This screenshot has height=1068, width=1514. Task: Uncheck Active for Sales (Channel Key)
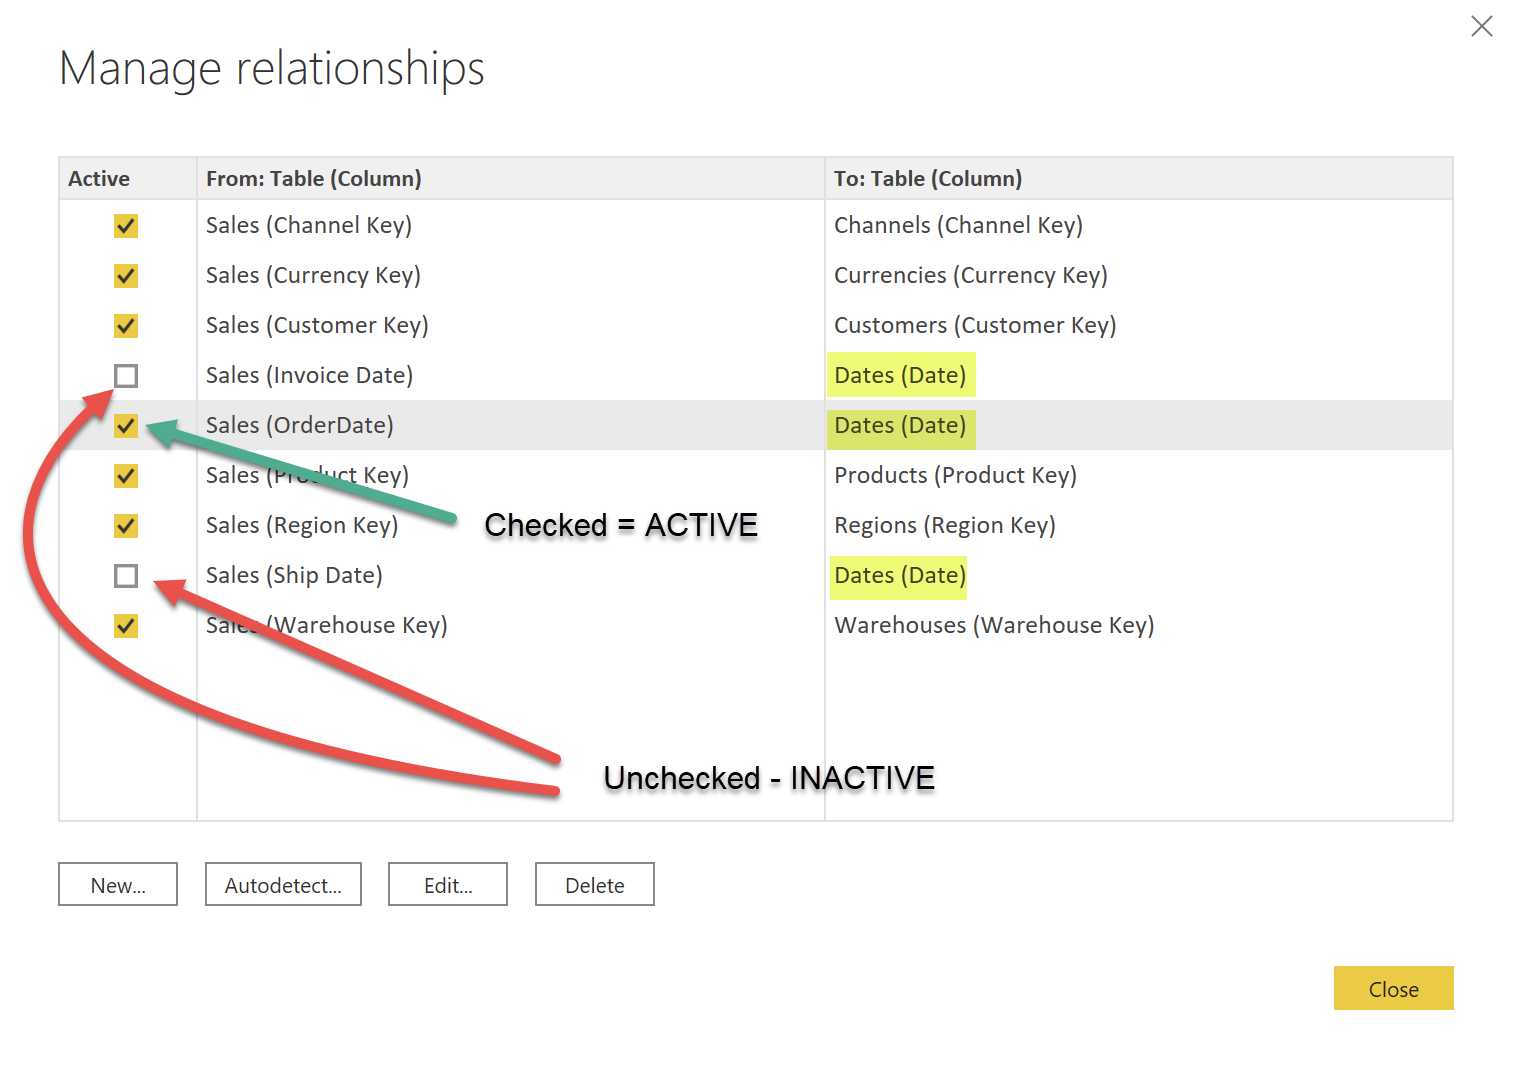(x=126, y=226)
